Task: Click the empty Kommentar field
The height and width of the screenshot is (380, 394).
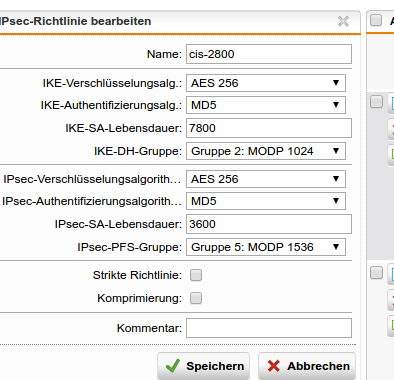Action: [x=269, y=328]
